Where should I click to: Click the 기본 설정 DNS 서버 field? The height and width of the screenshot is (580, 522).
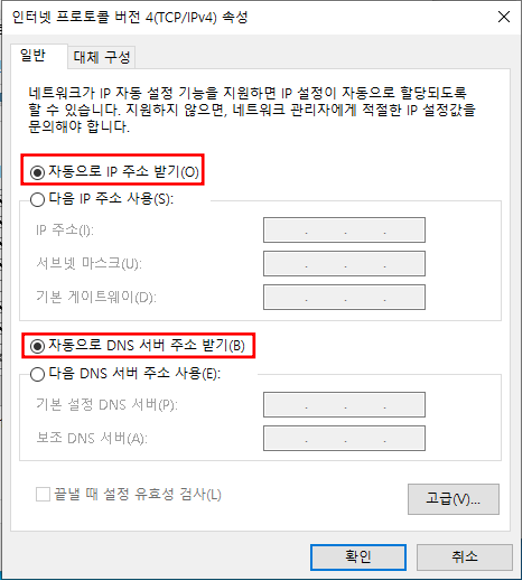(344, 405)
